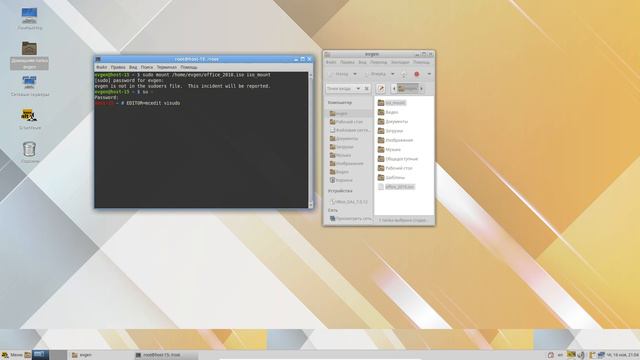Image resolution: width=640 pixels, height=360 pixels.
Task: Select the Общедоступные folder in file list
Action: click(x=398, y=158)
